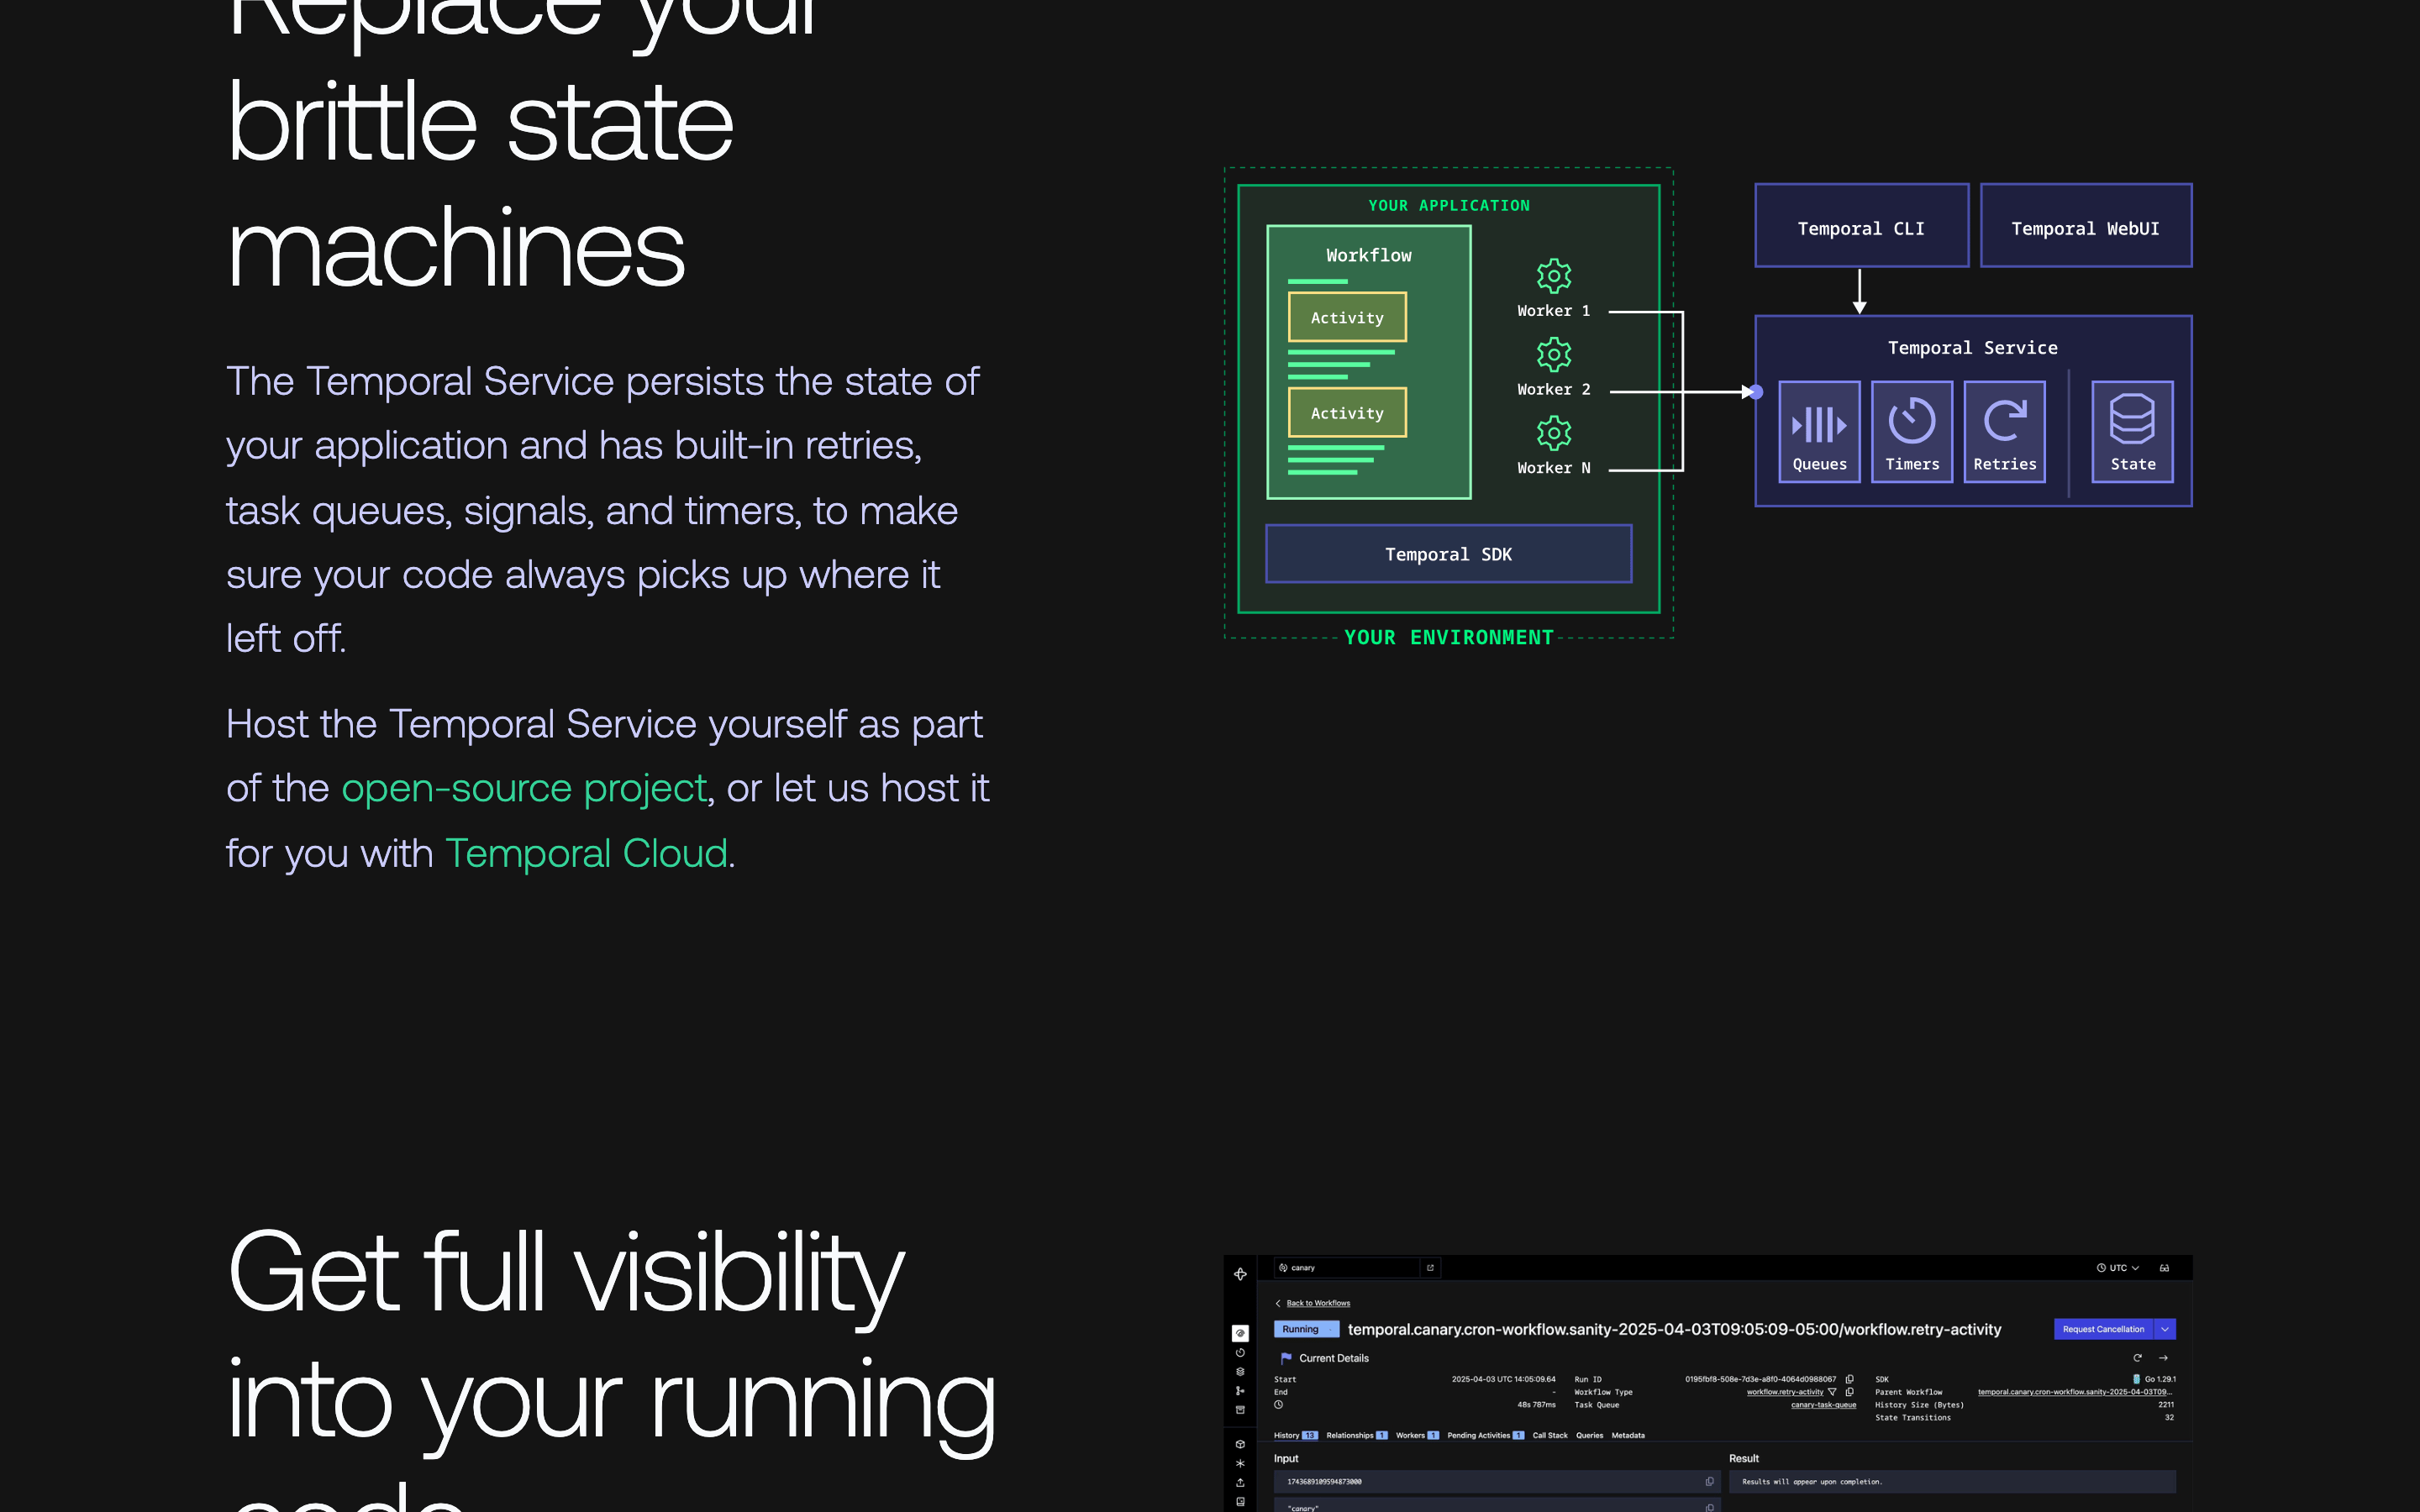Click the binoculars icon beside UTC
The height and width of the screenshot is (1512, 2420).
pos(2164,1268)
